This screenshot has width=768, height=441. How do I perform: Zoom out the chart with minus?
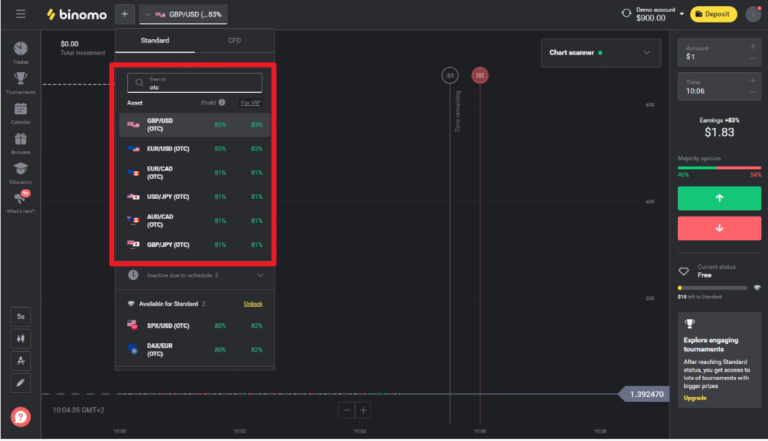click(346, 410)
